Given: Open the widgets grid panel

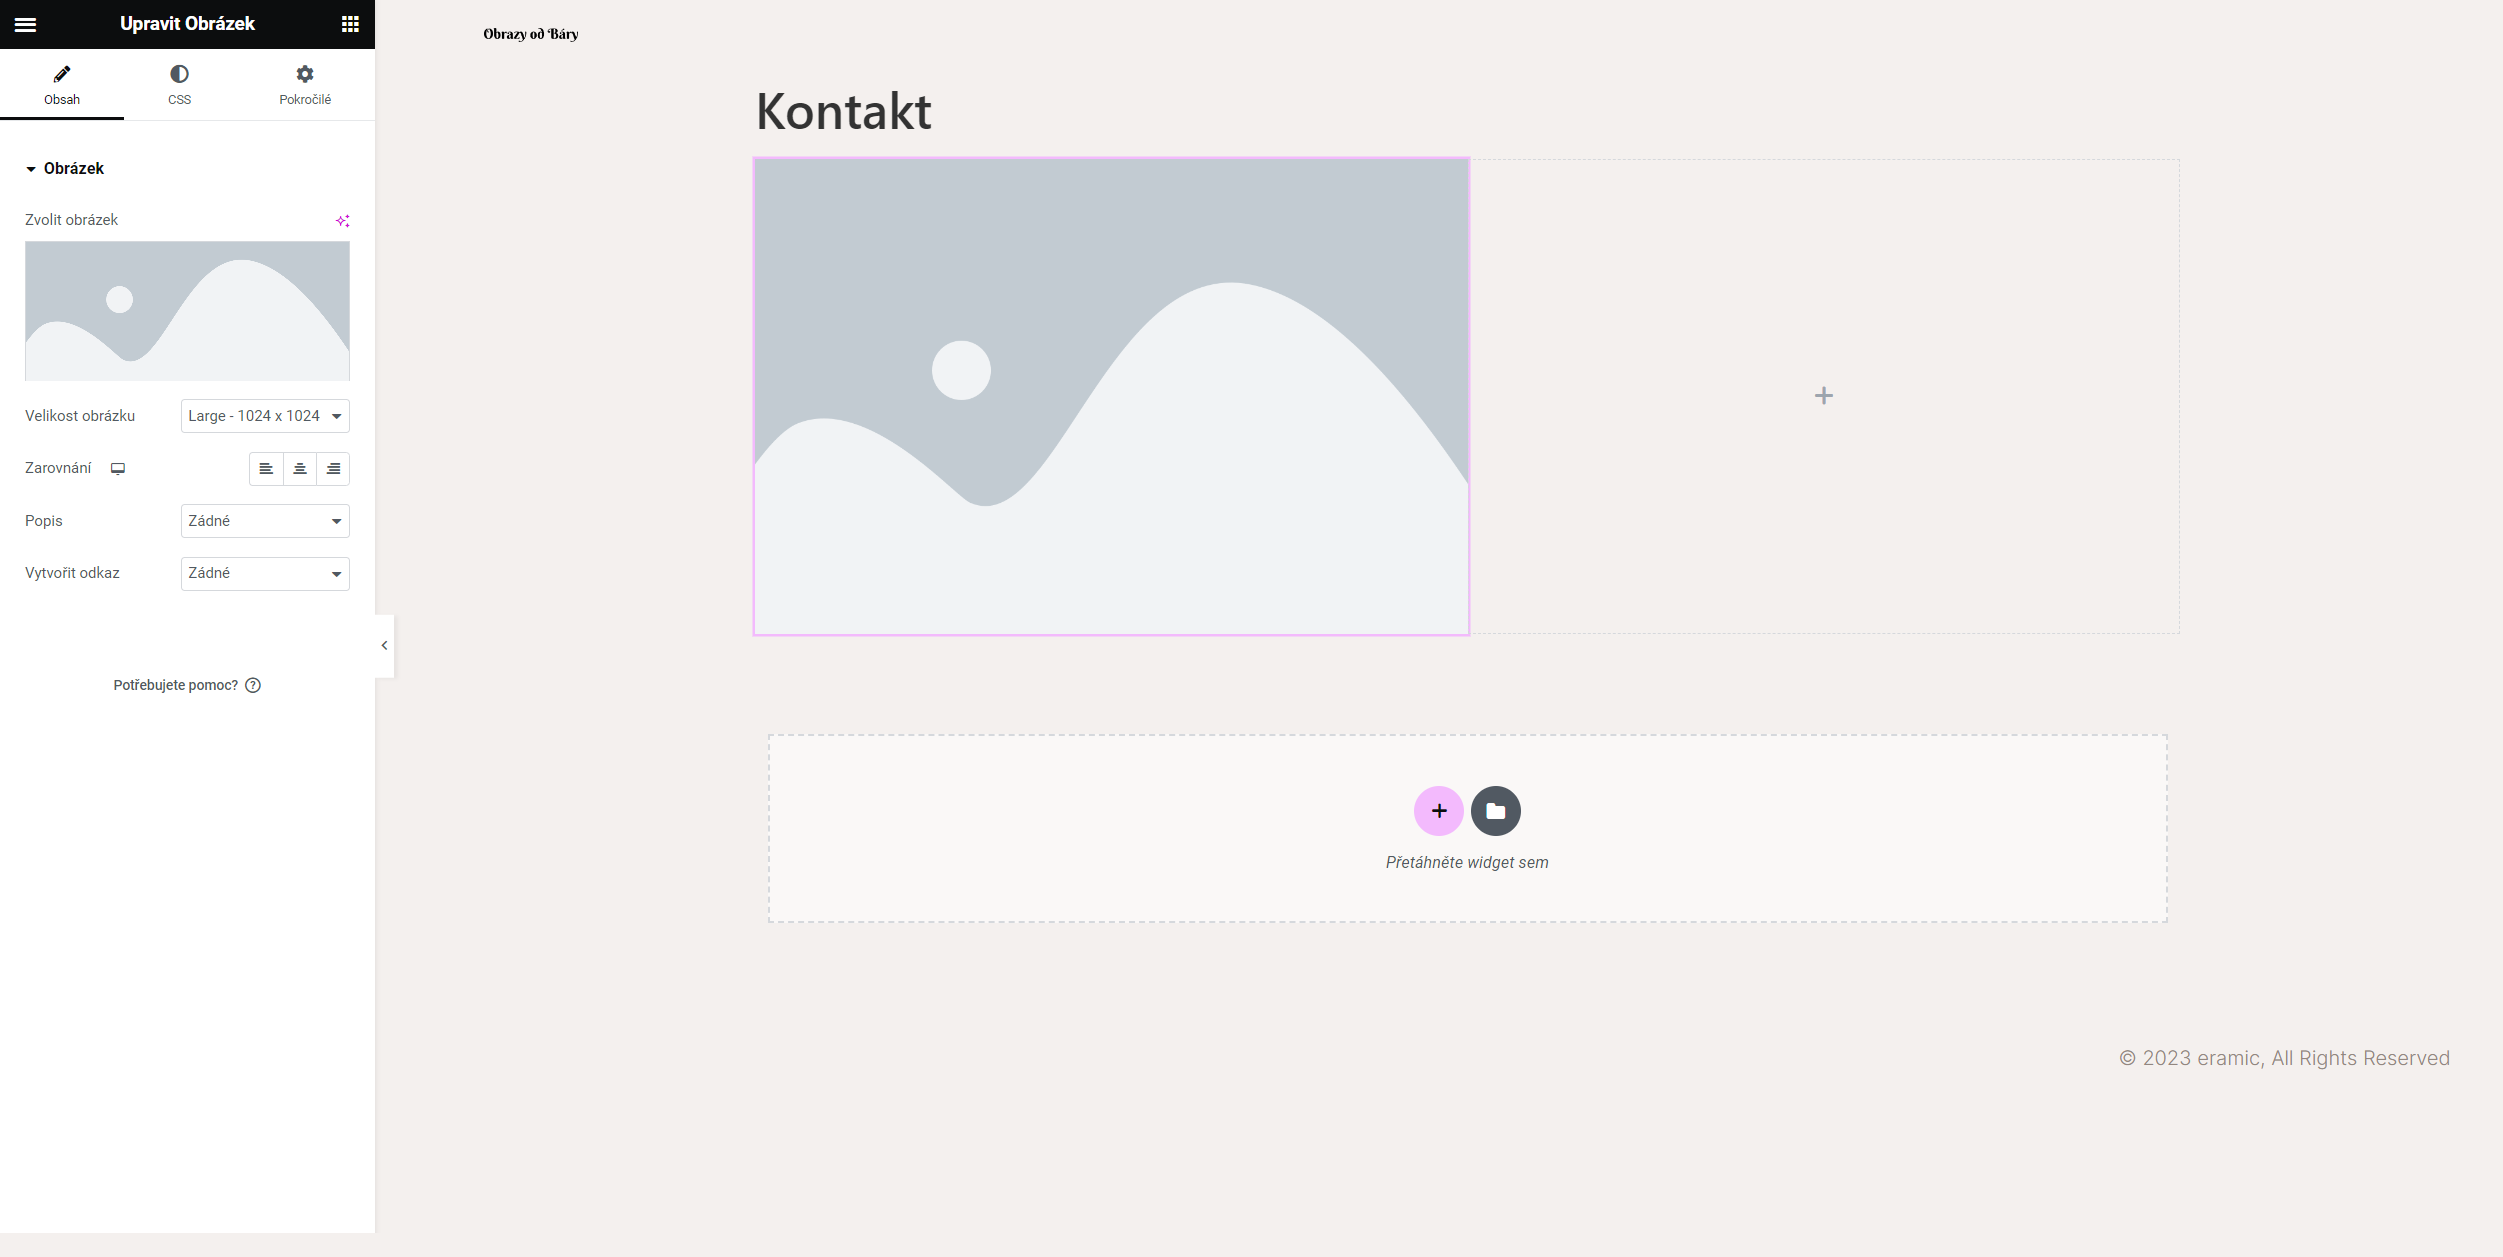Looking at the screenshot, I should point(350,24).
